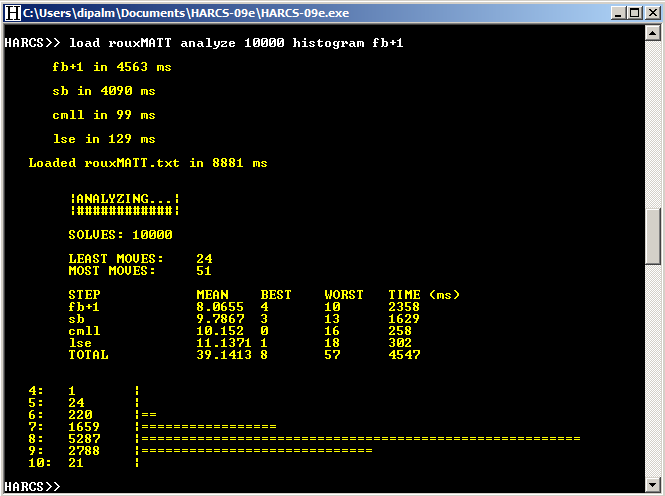Viewport: 665px width, 496px height.
Task: Click the sb mean value 9.7867
Action: 220,319
